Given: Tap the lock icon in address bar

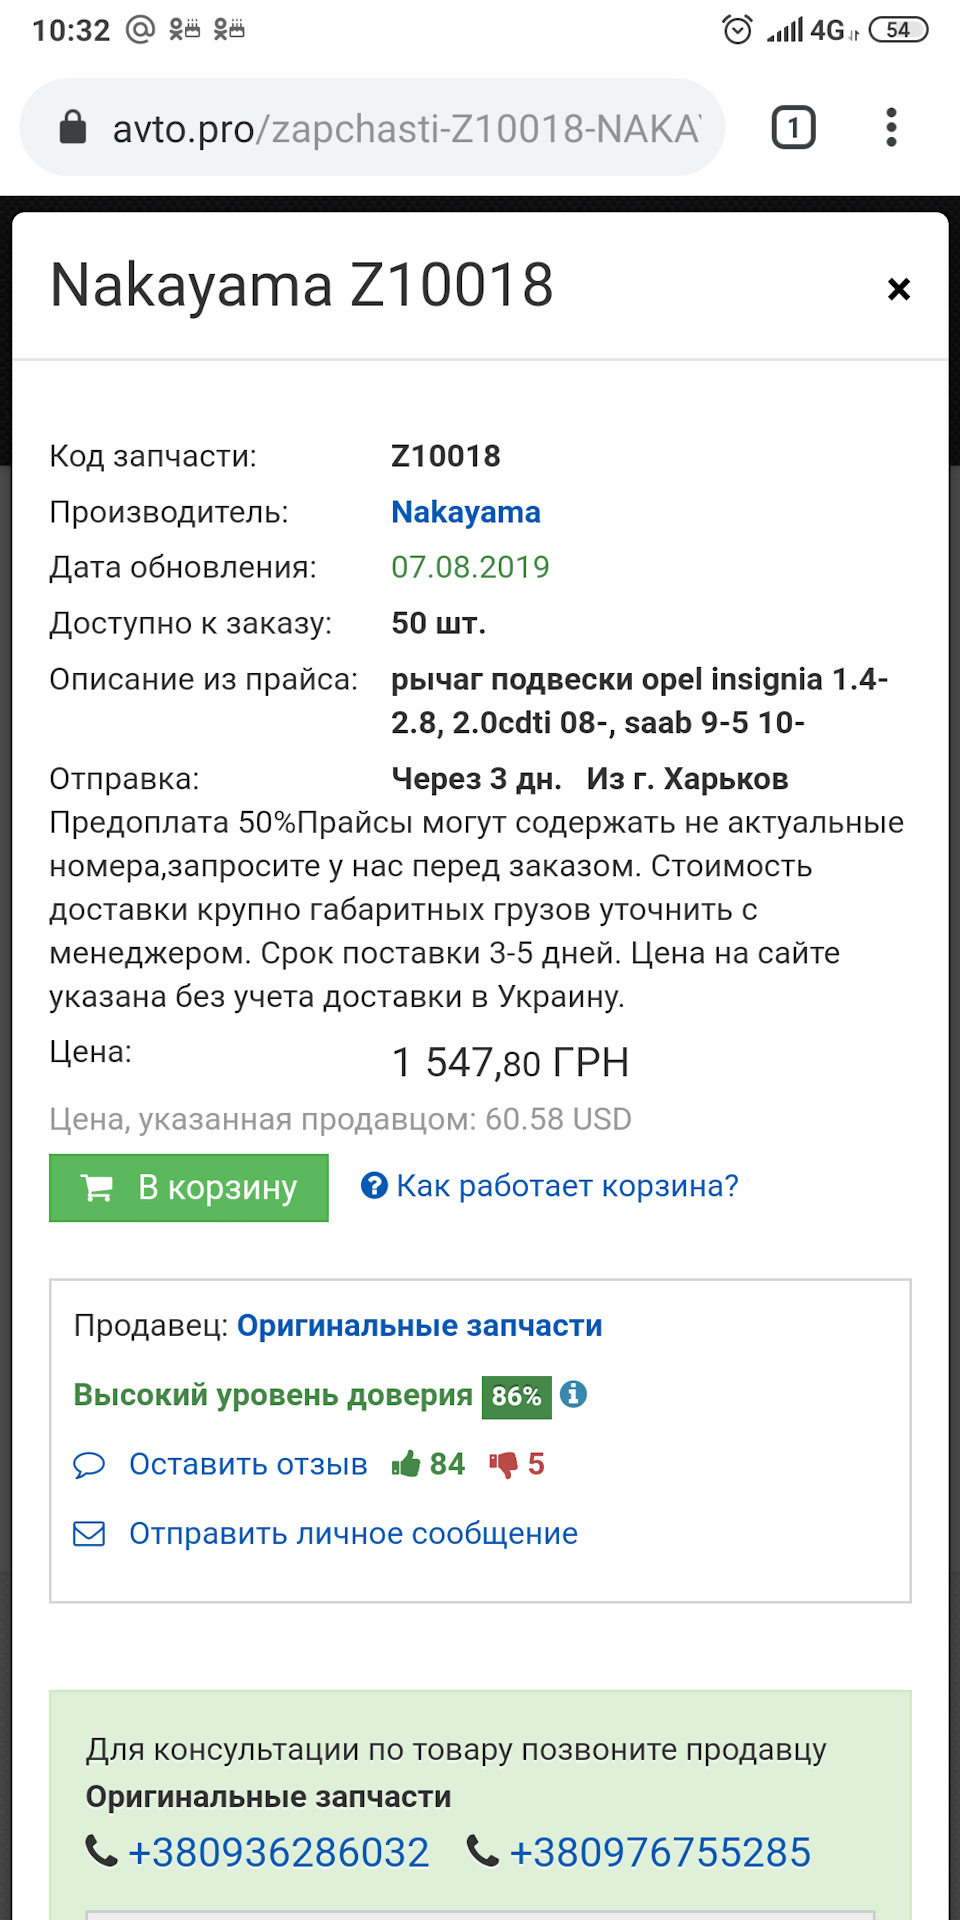Looking at the screenshot, I should tap(73, 128).
